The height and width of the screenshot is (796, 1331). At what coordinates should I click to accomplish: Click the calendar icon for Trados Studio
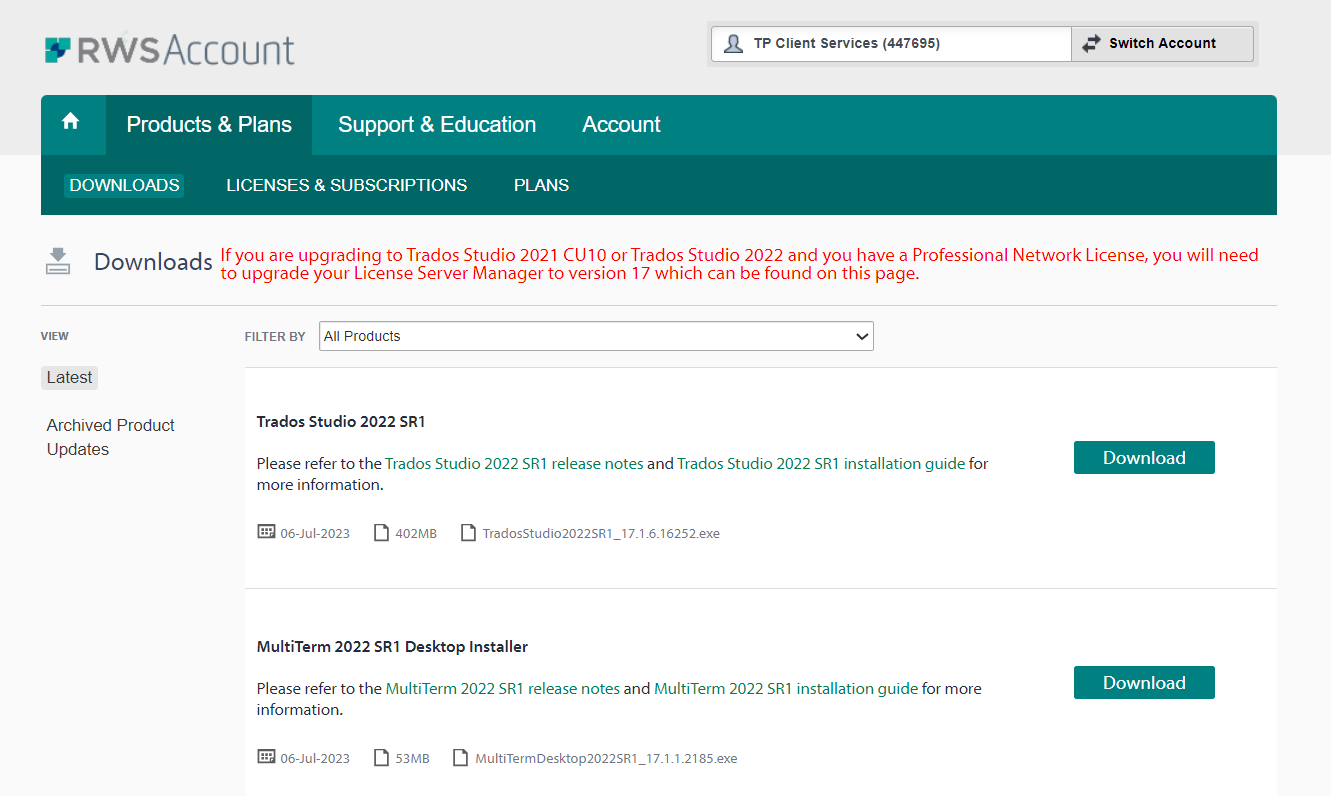(x=266, y=532)
